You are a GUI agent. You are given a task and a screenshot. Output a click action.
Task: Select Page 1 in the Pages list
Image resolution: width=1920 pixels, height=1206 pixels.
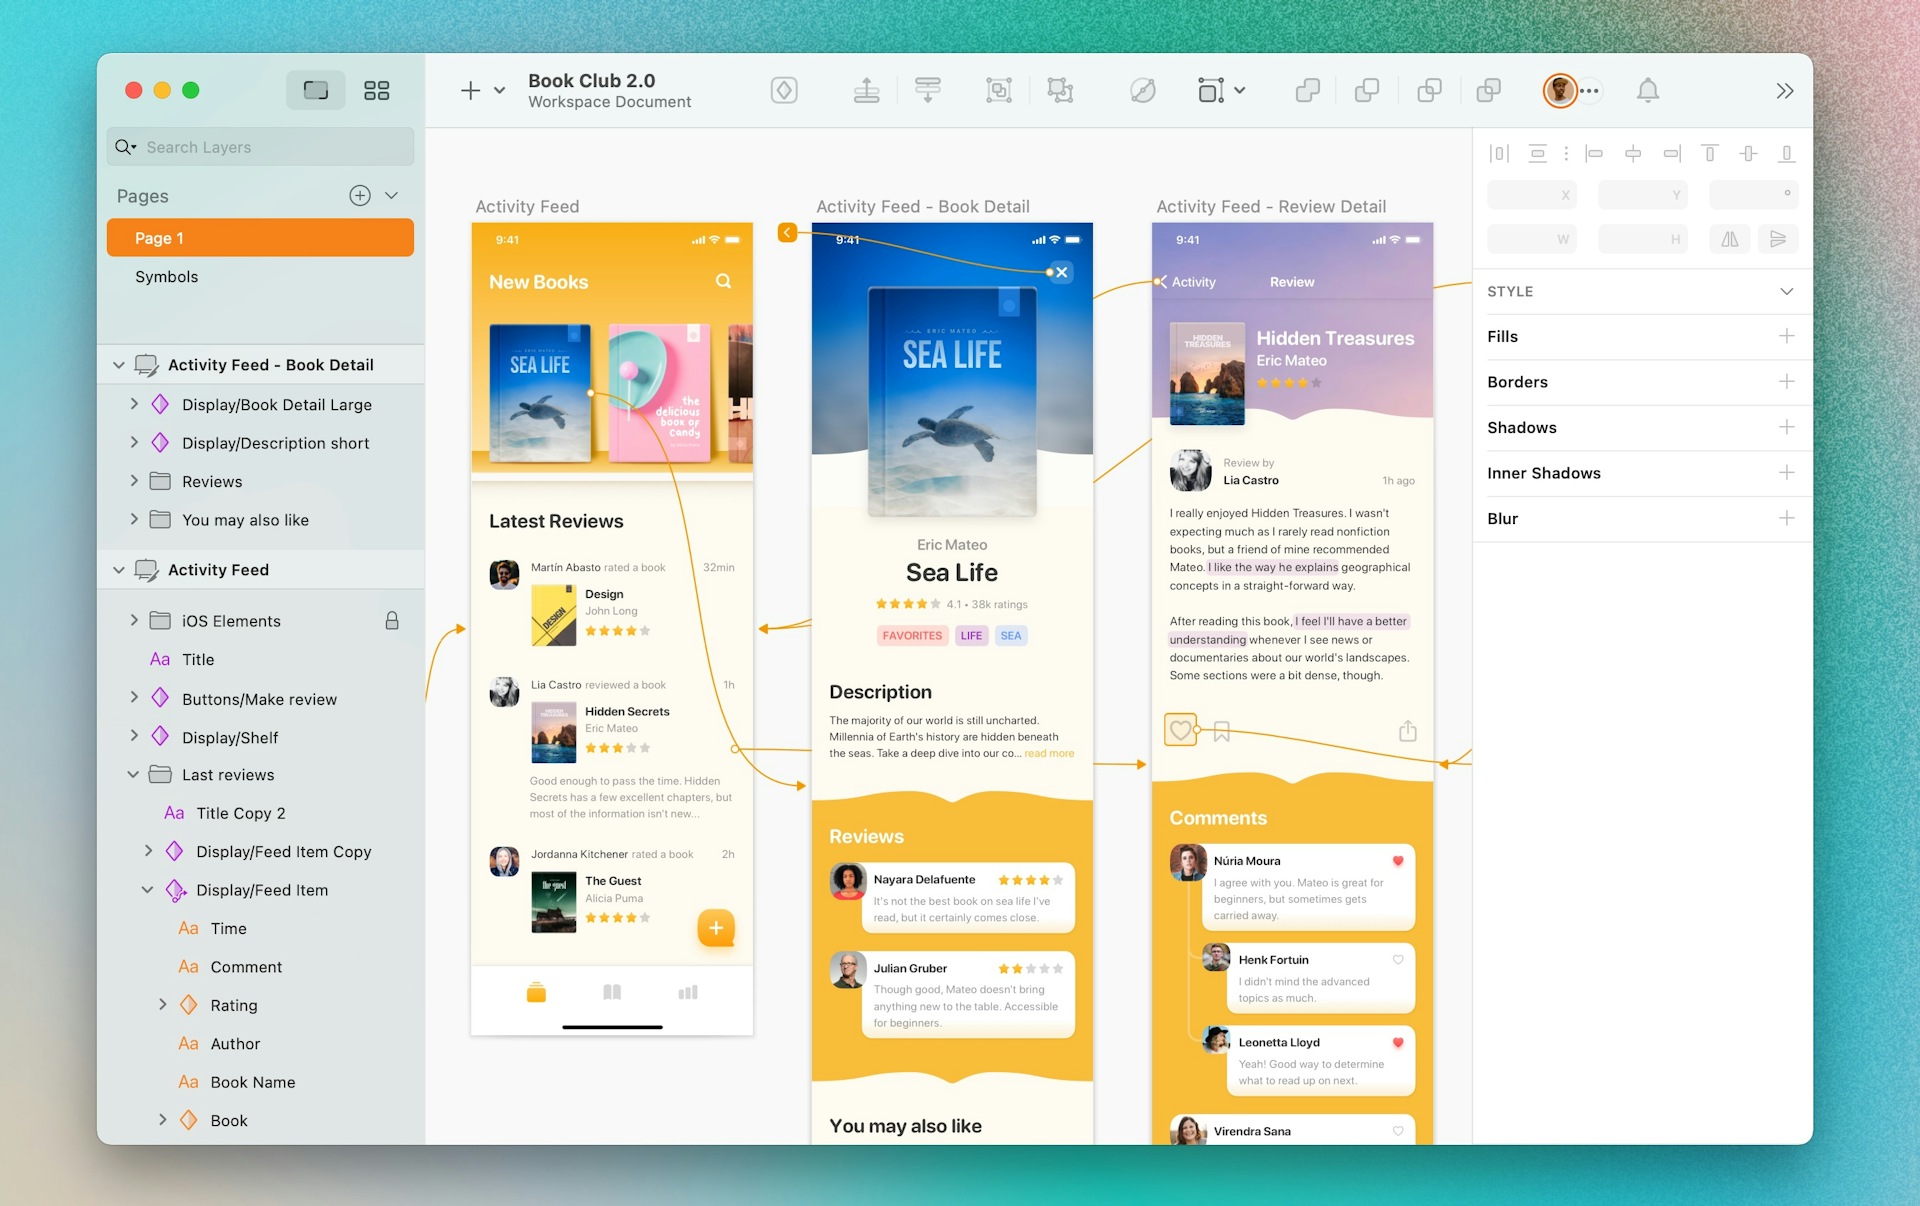[x=160, y=238]
